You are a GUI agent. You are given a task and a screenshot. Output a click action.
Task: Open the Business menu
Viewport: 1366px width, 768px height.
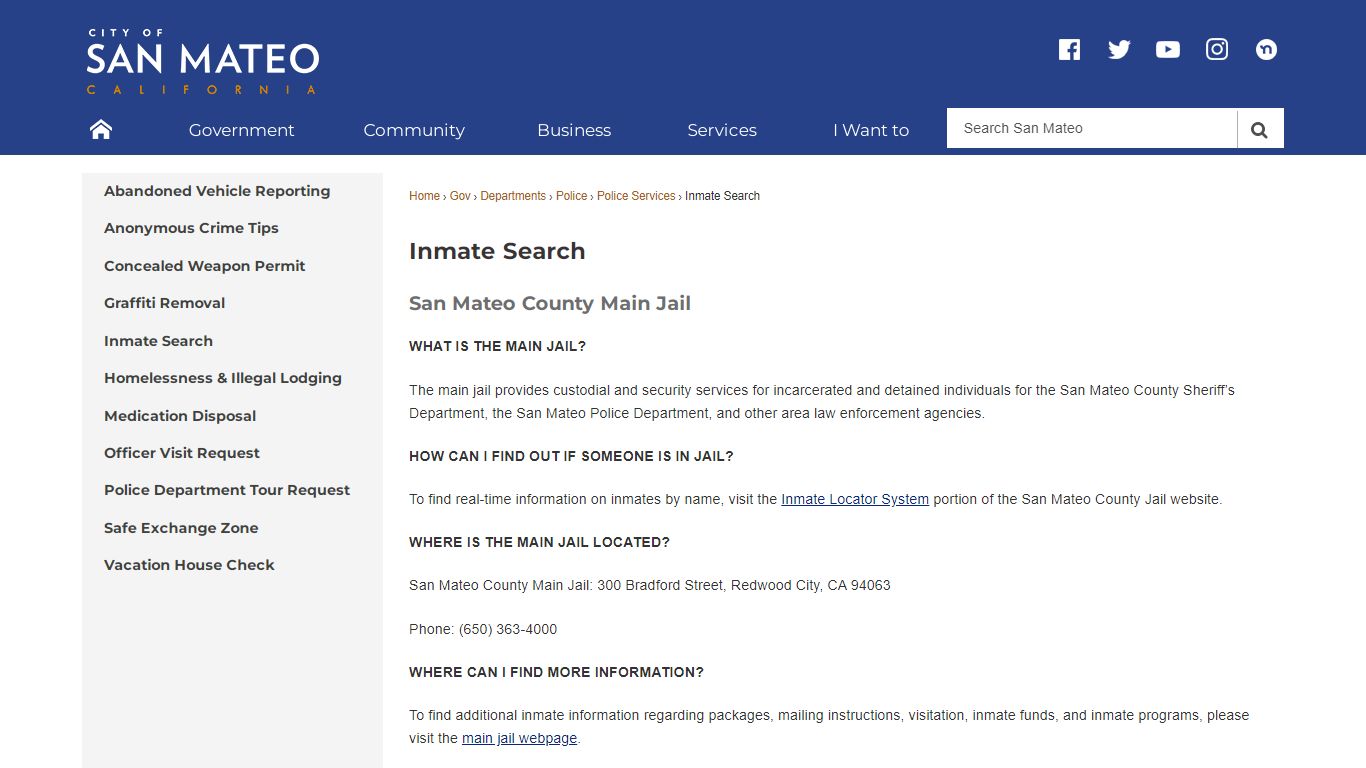click(574, 130)
